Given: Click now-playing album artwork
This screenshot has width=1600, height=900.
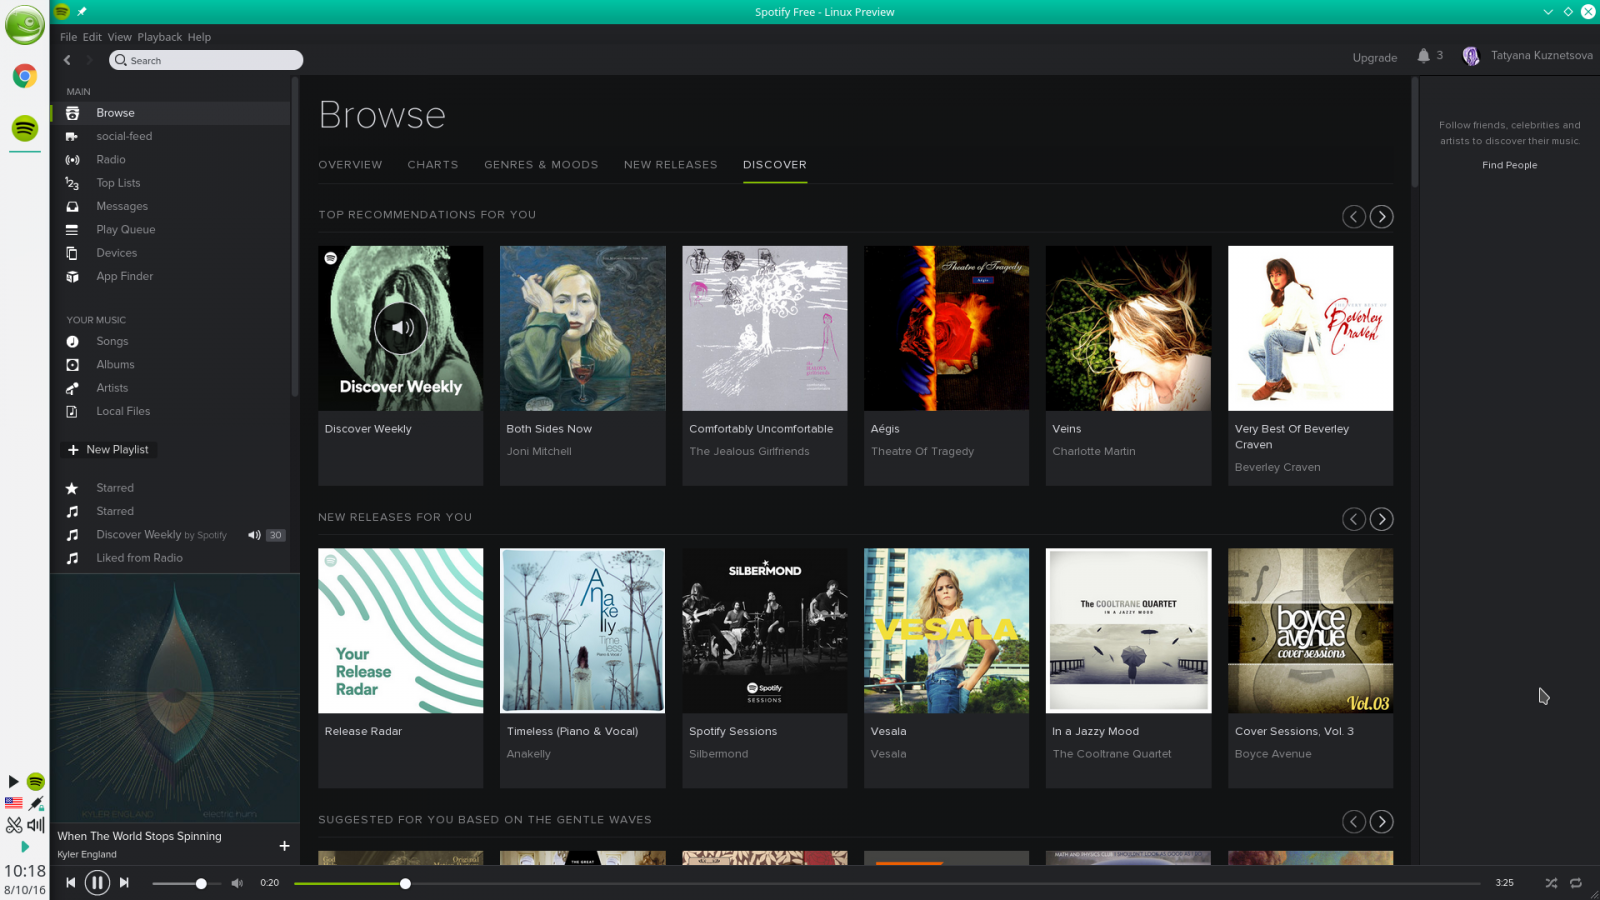Looking at the screenshot, I should [x=175, y=698].
